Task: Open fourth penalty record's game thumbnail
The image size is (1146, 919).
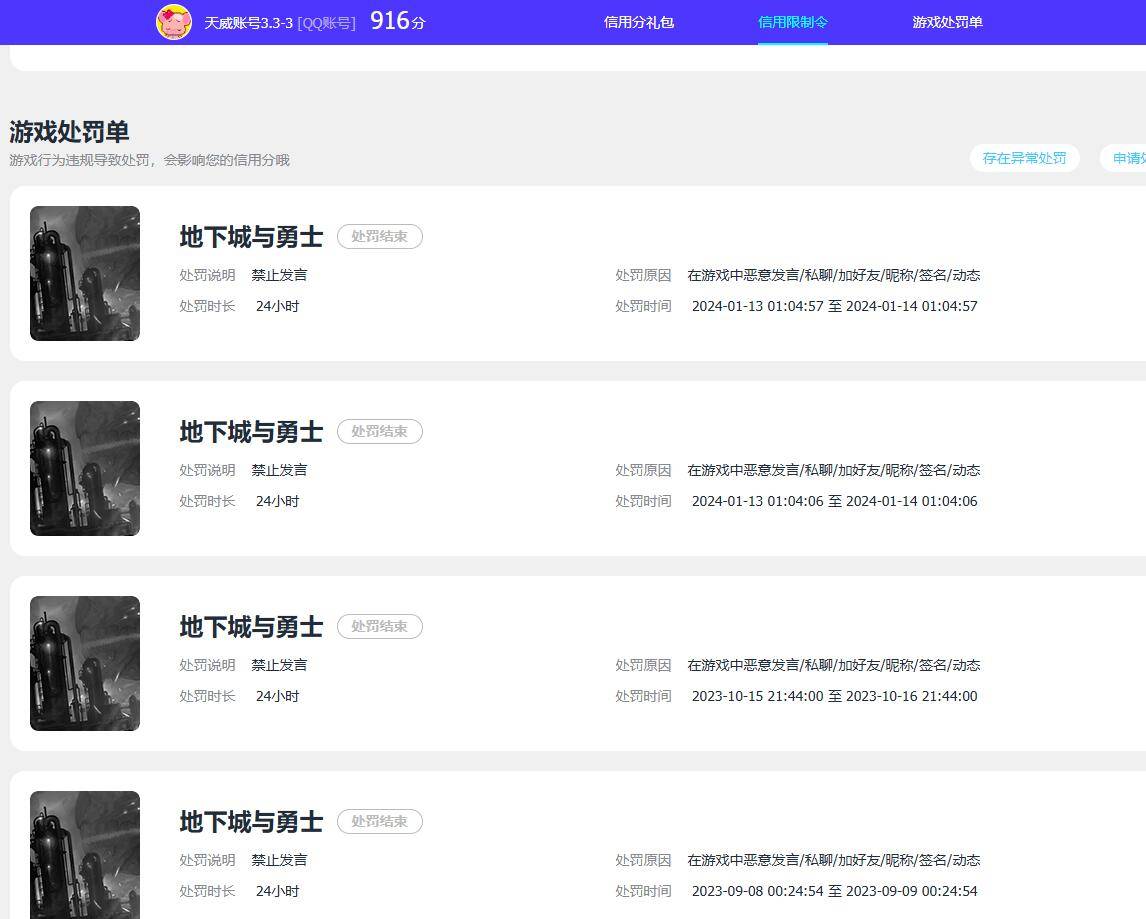Action: click(85, 855)
